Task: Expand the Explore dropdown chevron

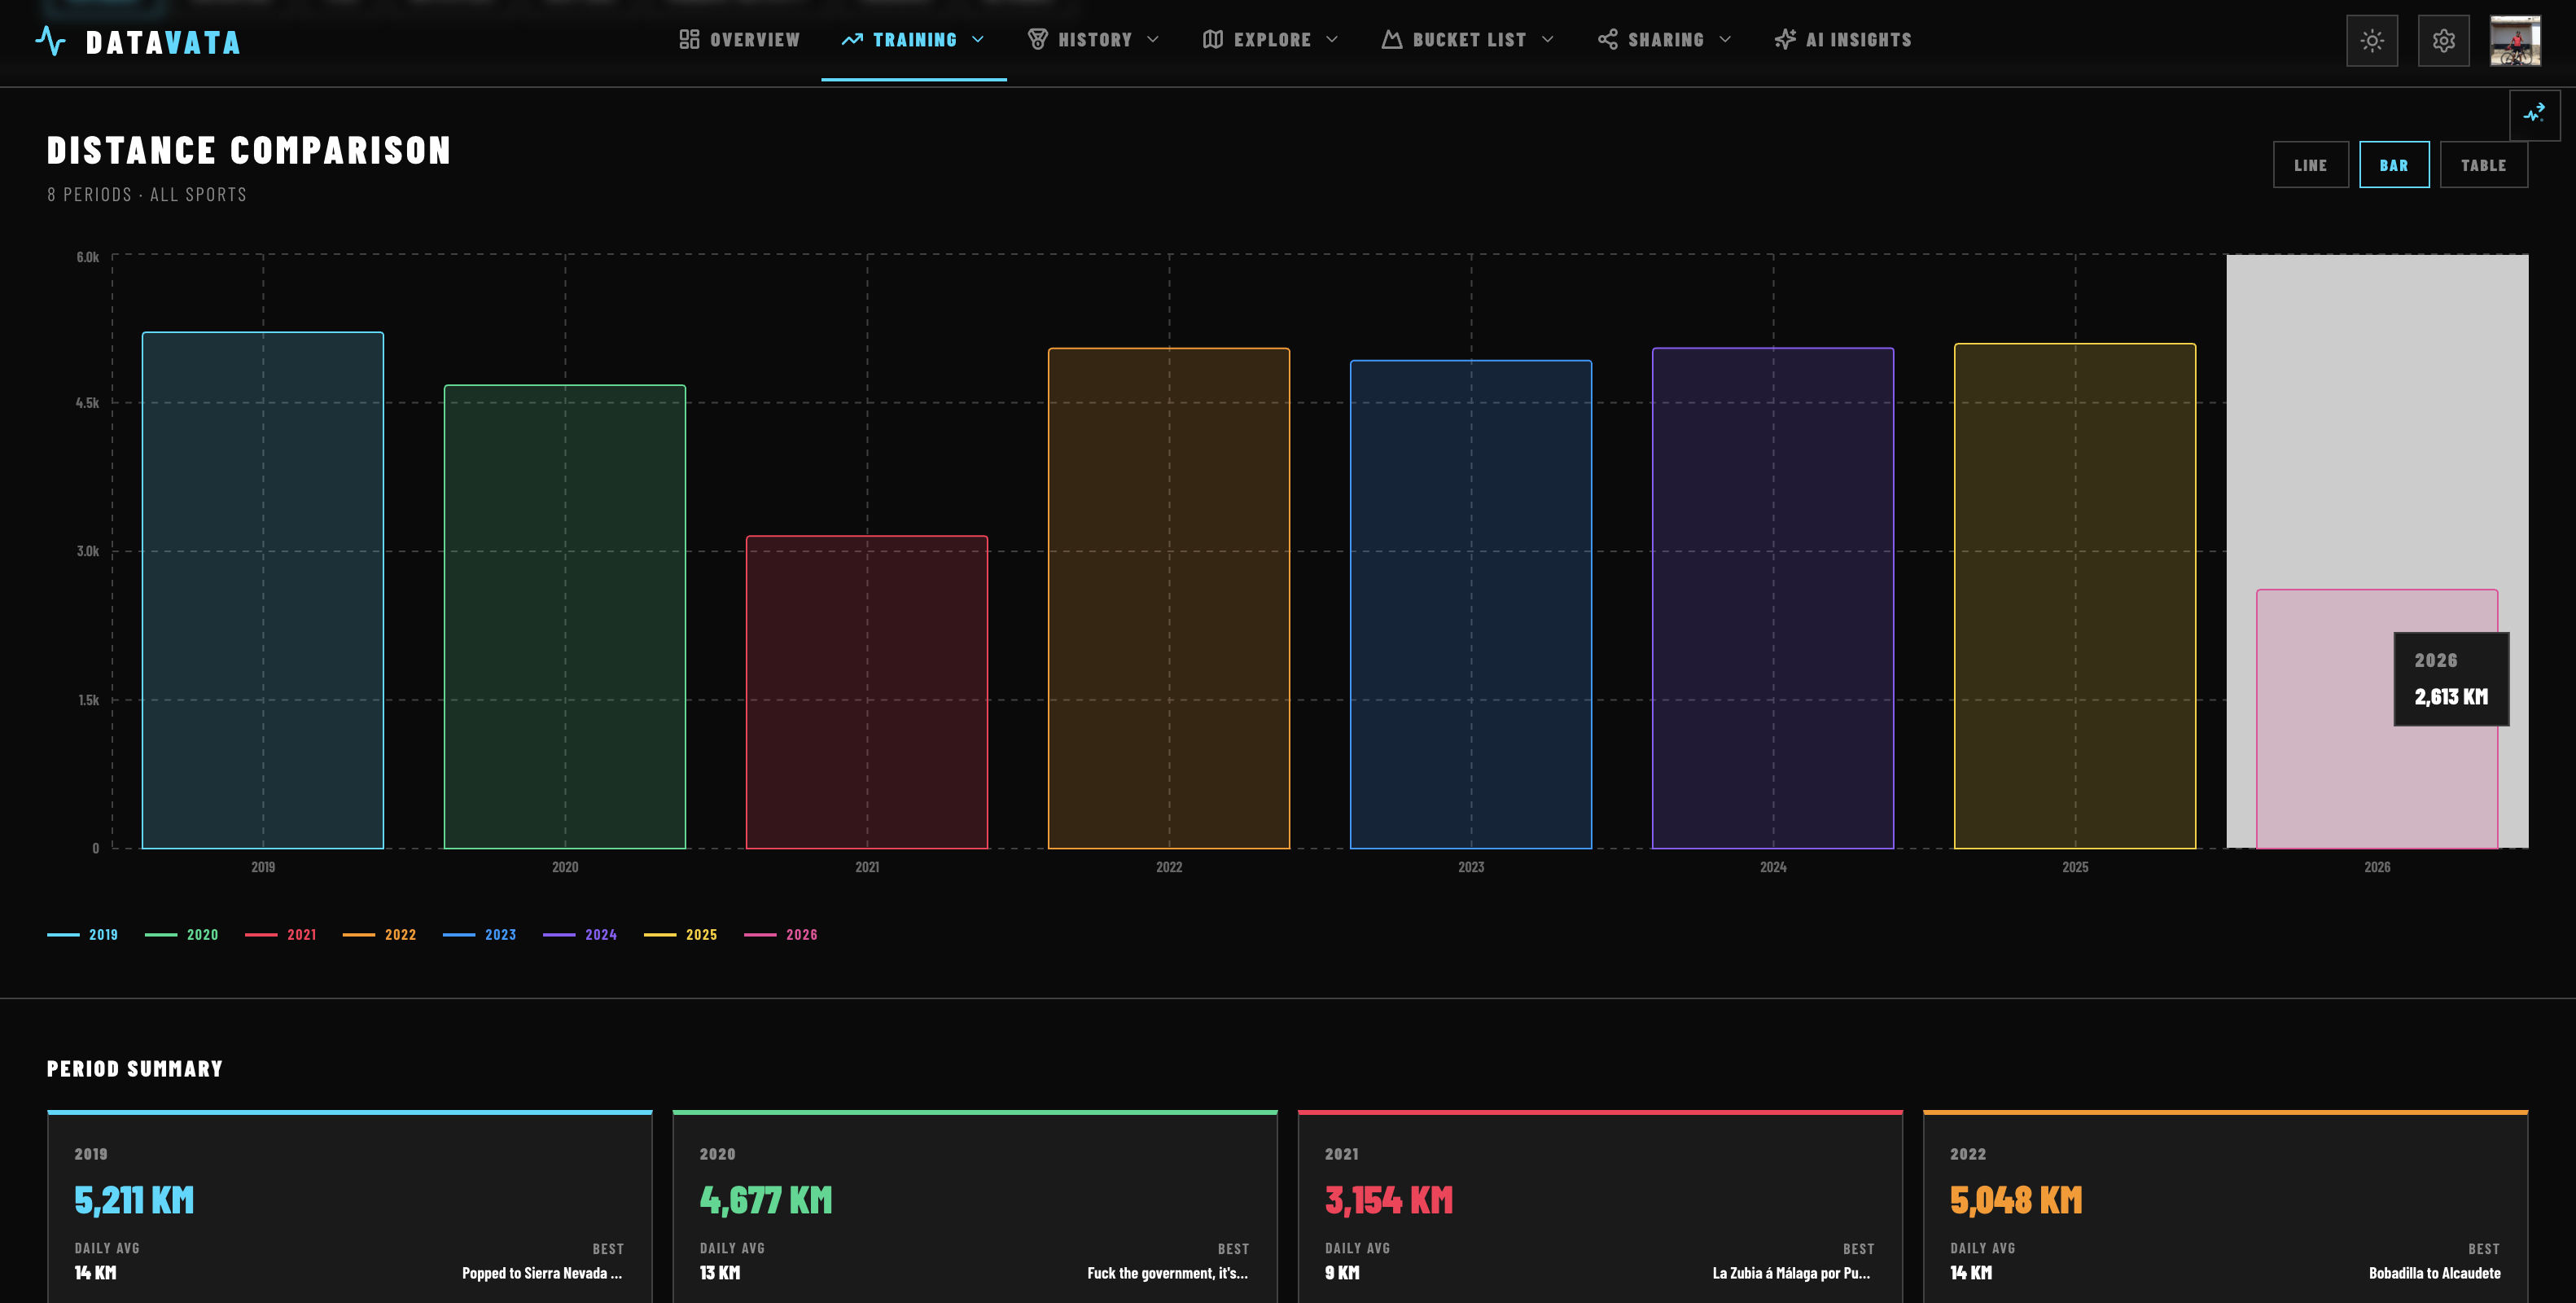Action: tap(1332, 39)
